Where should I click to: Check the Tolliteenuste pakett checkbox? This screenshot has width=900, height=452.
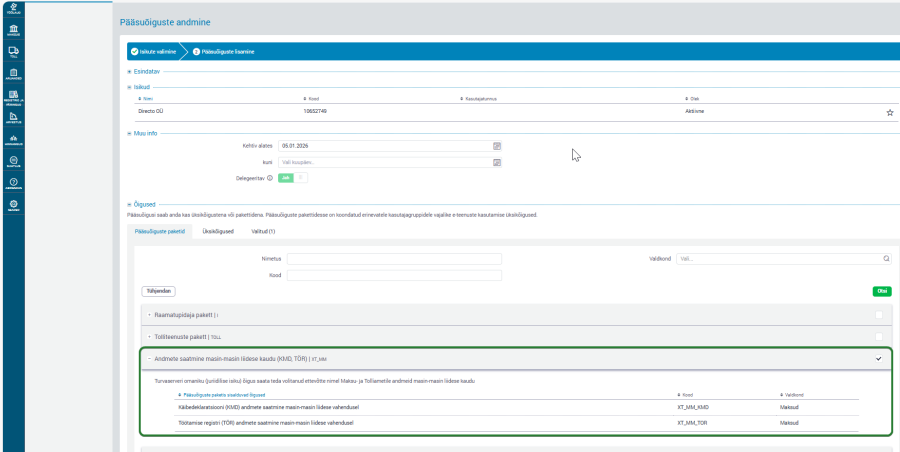click(x=878, y=336)
